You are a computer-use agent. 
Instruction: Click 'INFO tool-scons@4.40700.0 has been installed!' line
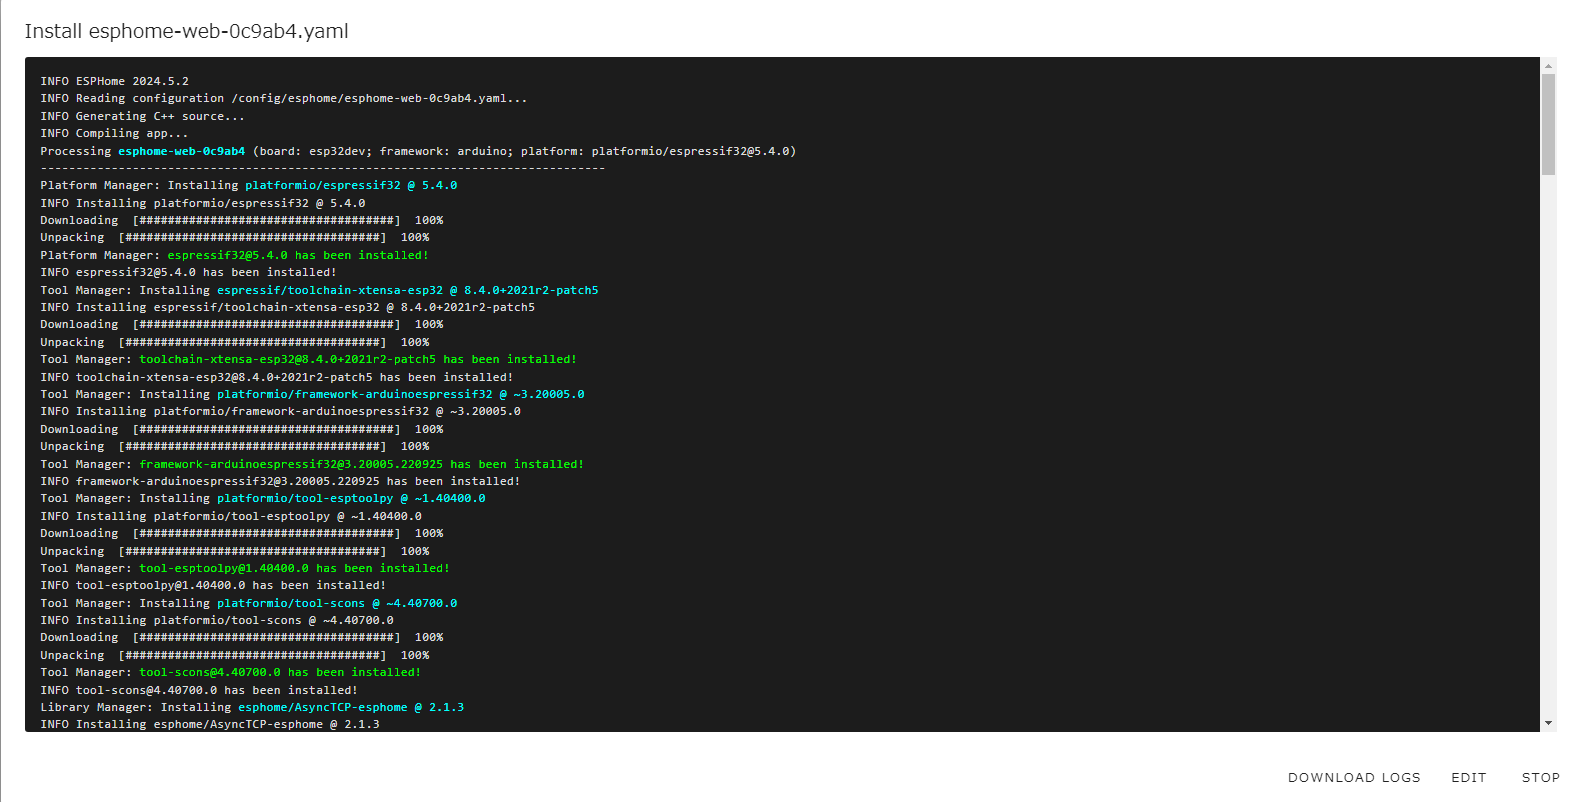[199, 690]
